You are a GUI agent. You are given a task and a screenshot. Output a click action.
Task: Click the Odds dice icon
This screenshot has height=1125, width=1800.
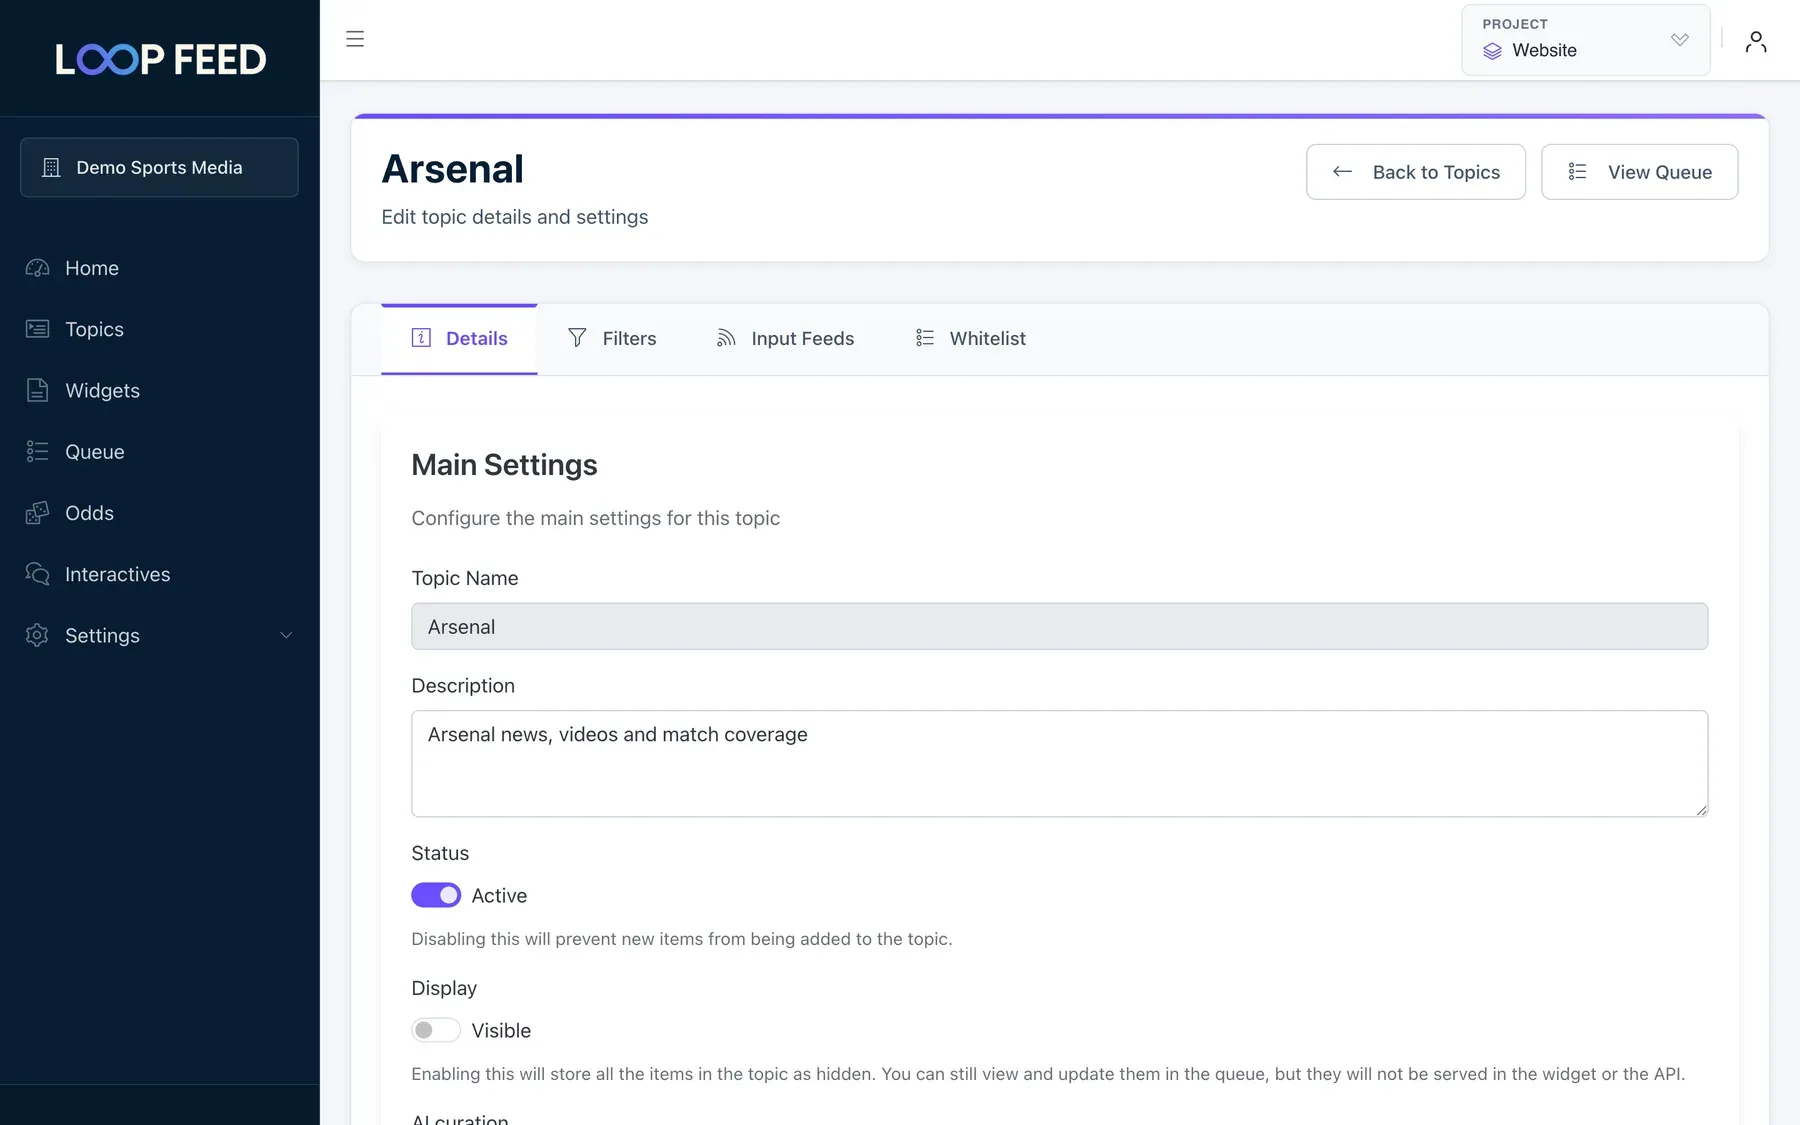pyautogui.click(x=37, y=513)
